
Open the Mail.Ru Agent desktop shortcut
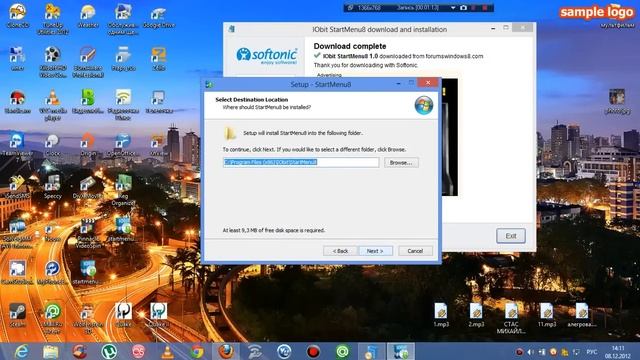pos(52,318)
